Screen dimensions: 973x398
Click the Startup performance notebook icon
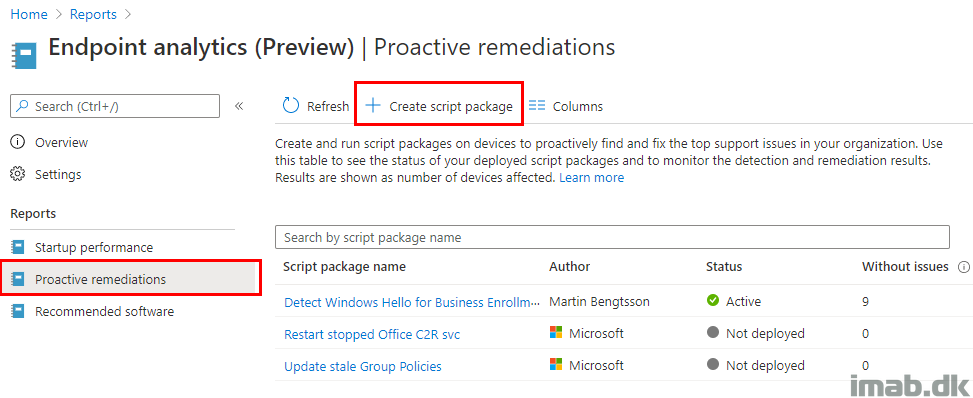(18, 247)
